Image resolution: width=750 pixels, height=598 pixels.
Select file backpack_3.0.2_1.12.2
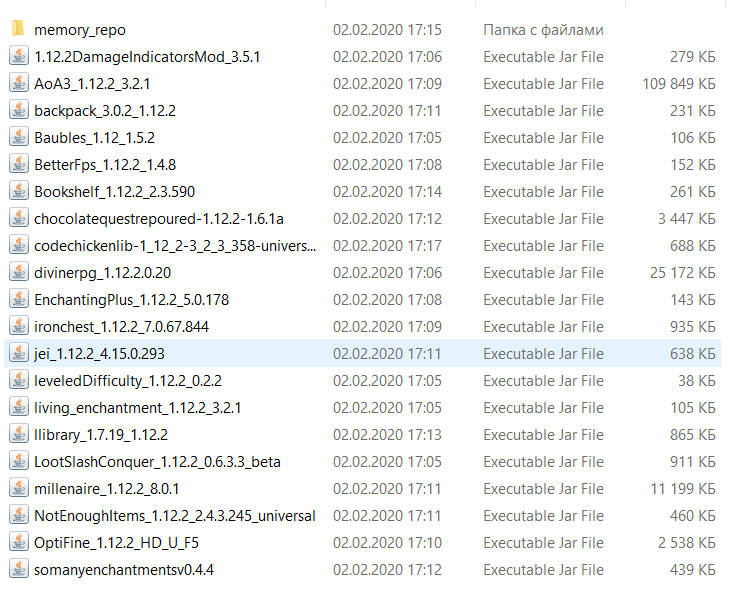(105, 111)
